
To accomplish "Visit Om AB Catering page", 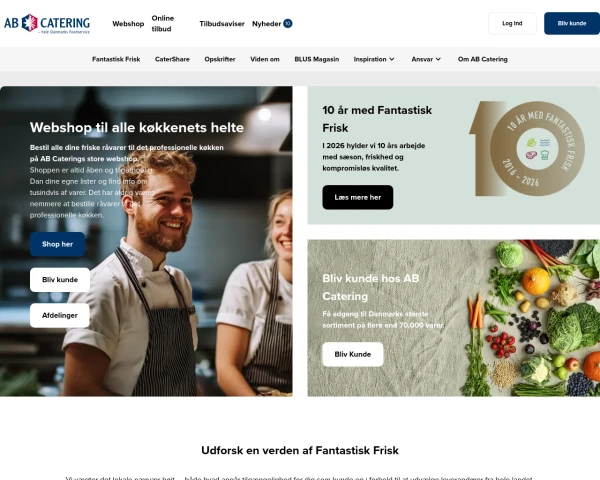I will click(x=483, y=59).
